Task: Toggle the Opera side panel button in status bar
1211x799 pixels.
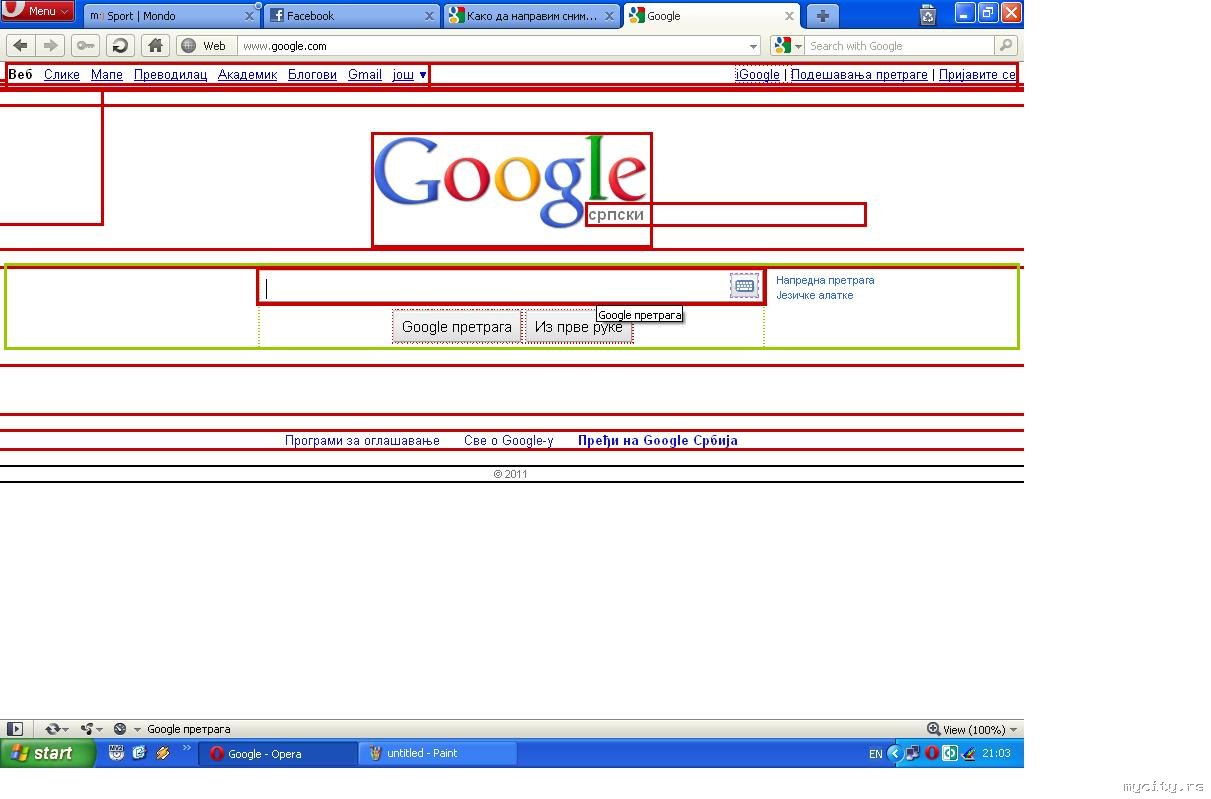Action: point(14,730)
